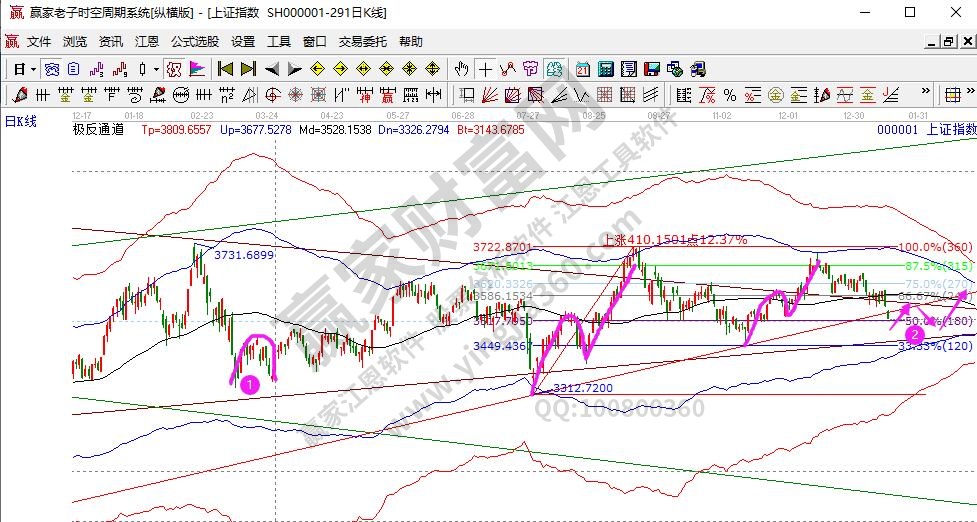Jump to first bar with skip-start arrow

[x=225, y=69]
